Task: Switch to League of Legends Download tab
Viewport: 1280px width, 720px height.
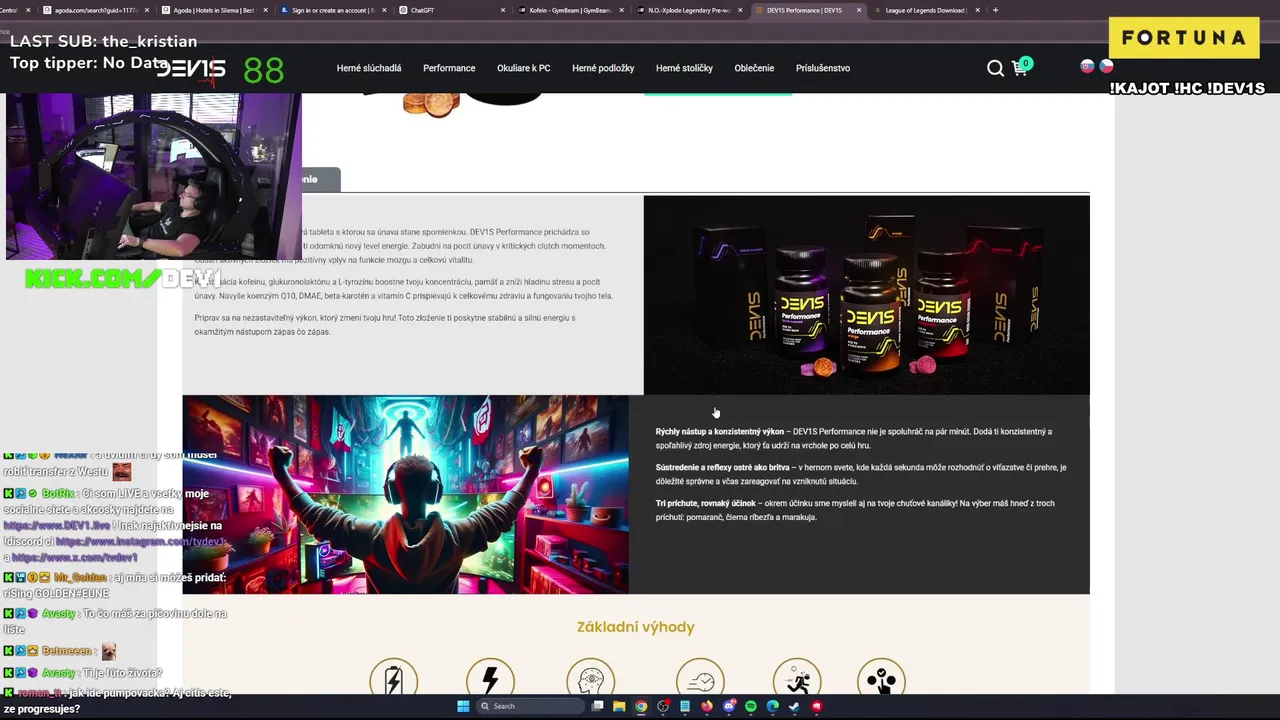Action: [x=925, y=10]
